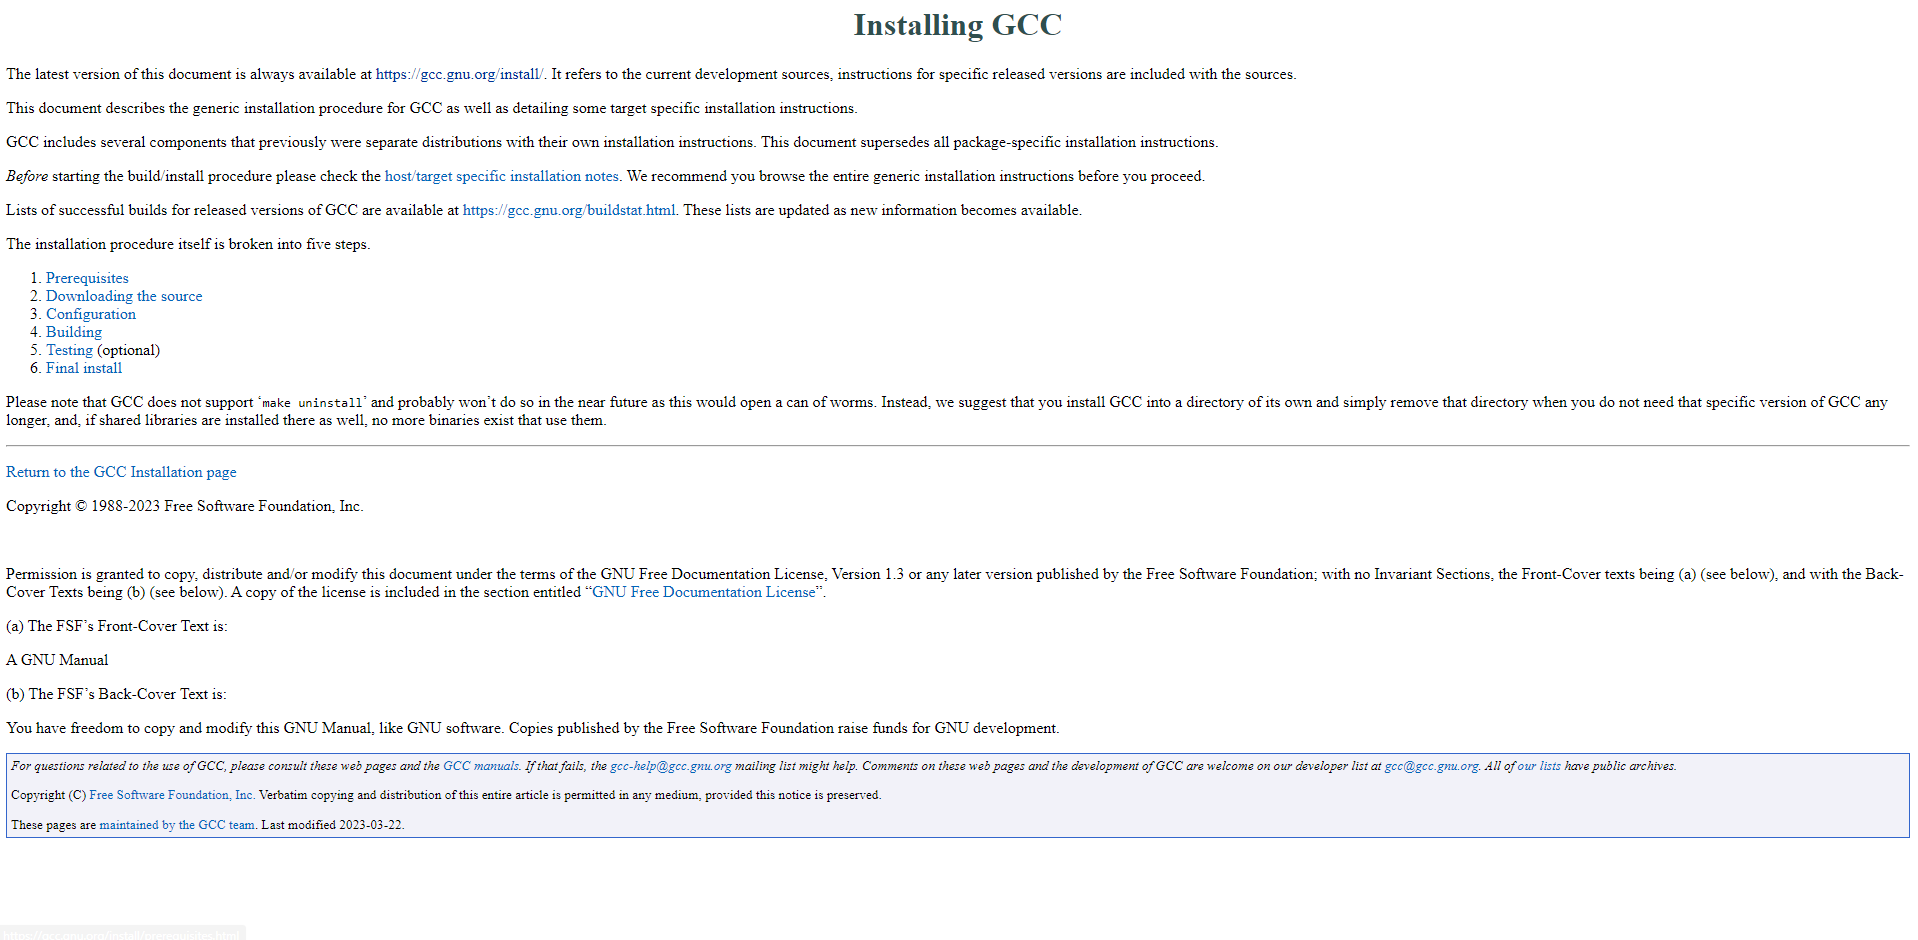Click the gcc-help@gcc.gnu.org mailing list link
This screenshot has height=940, width=1918.
(x=670, y=766)
